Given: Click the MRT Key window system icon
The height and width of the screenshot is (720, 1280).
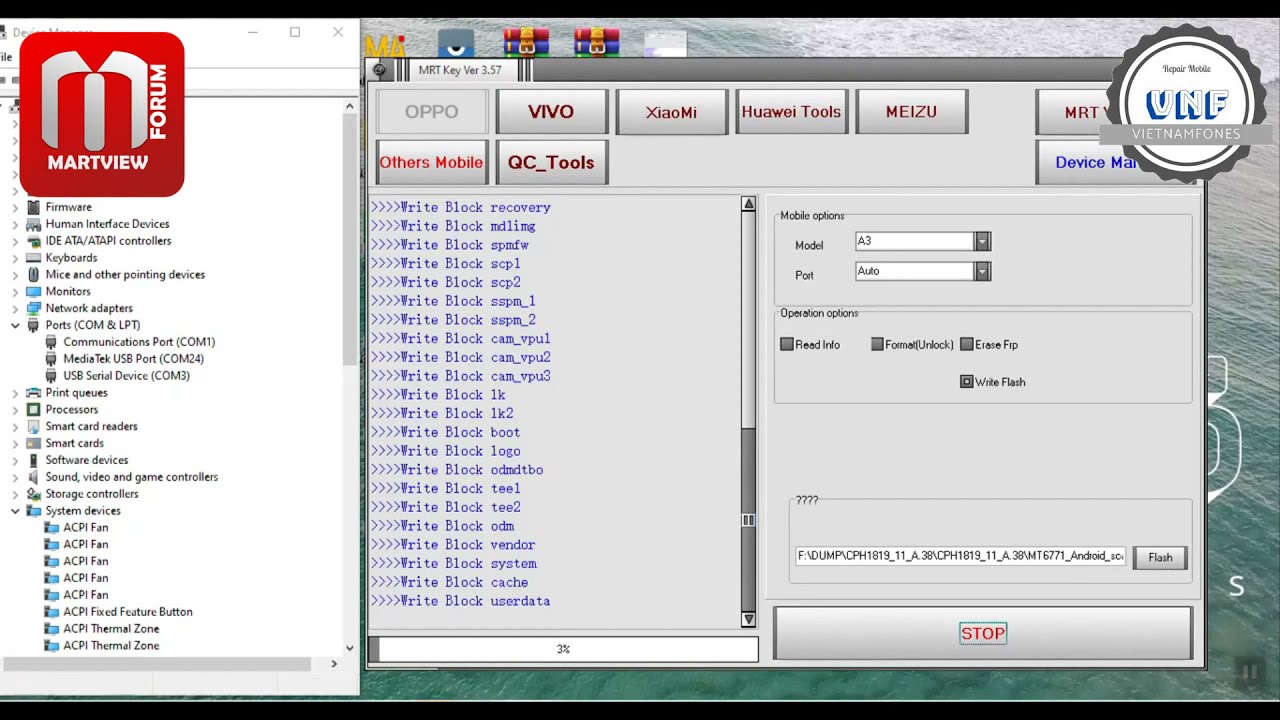Looking at the screenshot, I should (x=379, y=70).
